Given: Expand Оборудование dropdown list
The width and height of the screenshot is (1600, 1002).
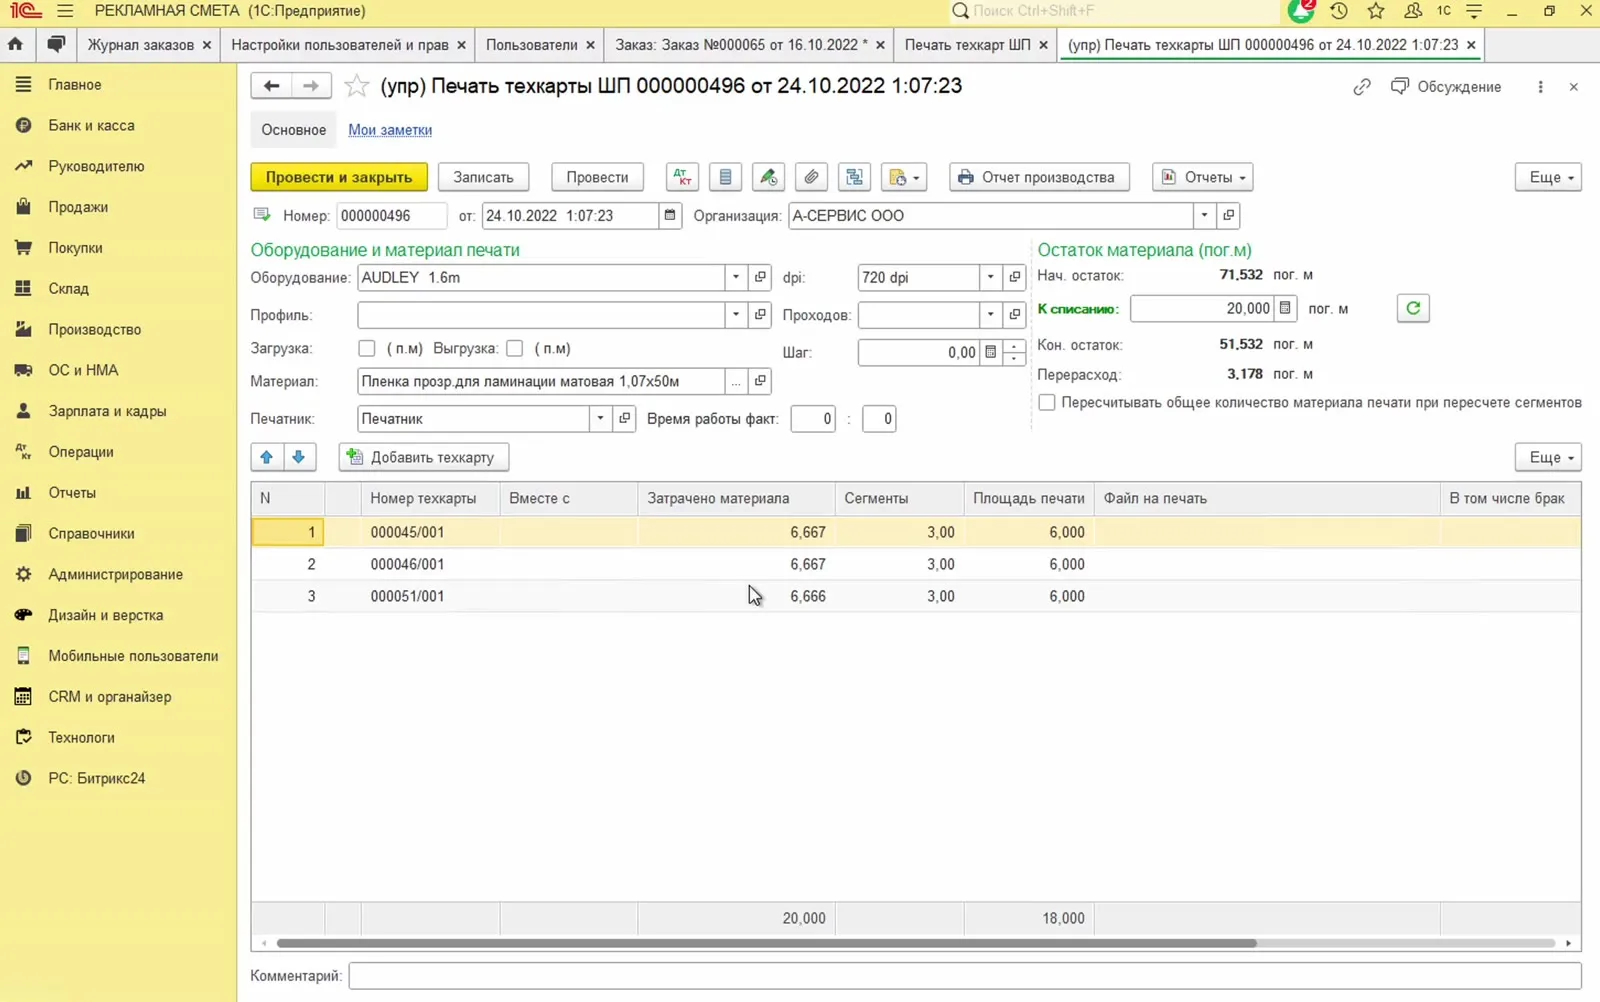Looking at the screenshot, I should [x=736, y=277].
